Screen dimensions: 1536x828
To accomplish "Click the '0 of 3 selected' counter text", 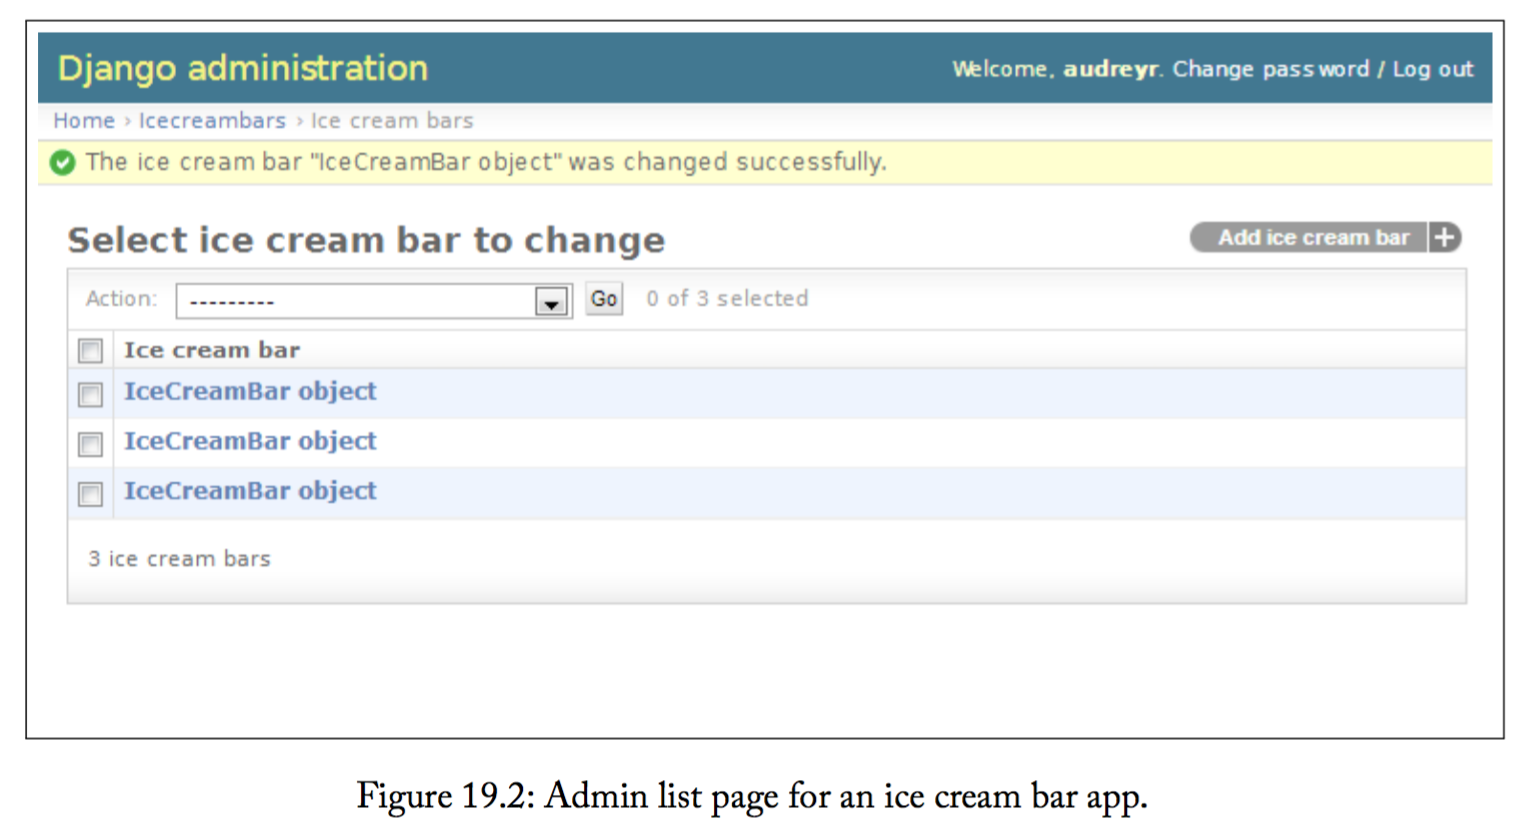I will click(727, 298).
